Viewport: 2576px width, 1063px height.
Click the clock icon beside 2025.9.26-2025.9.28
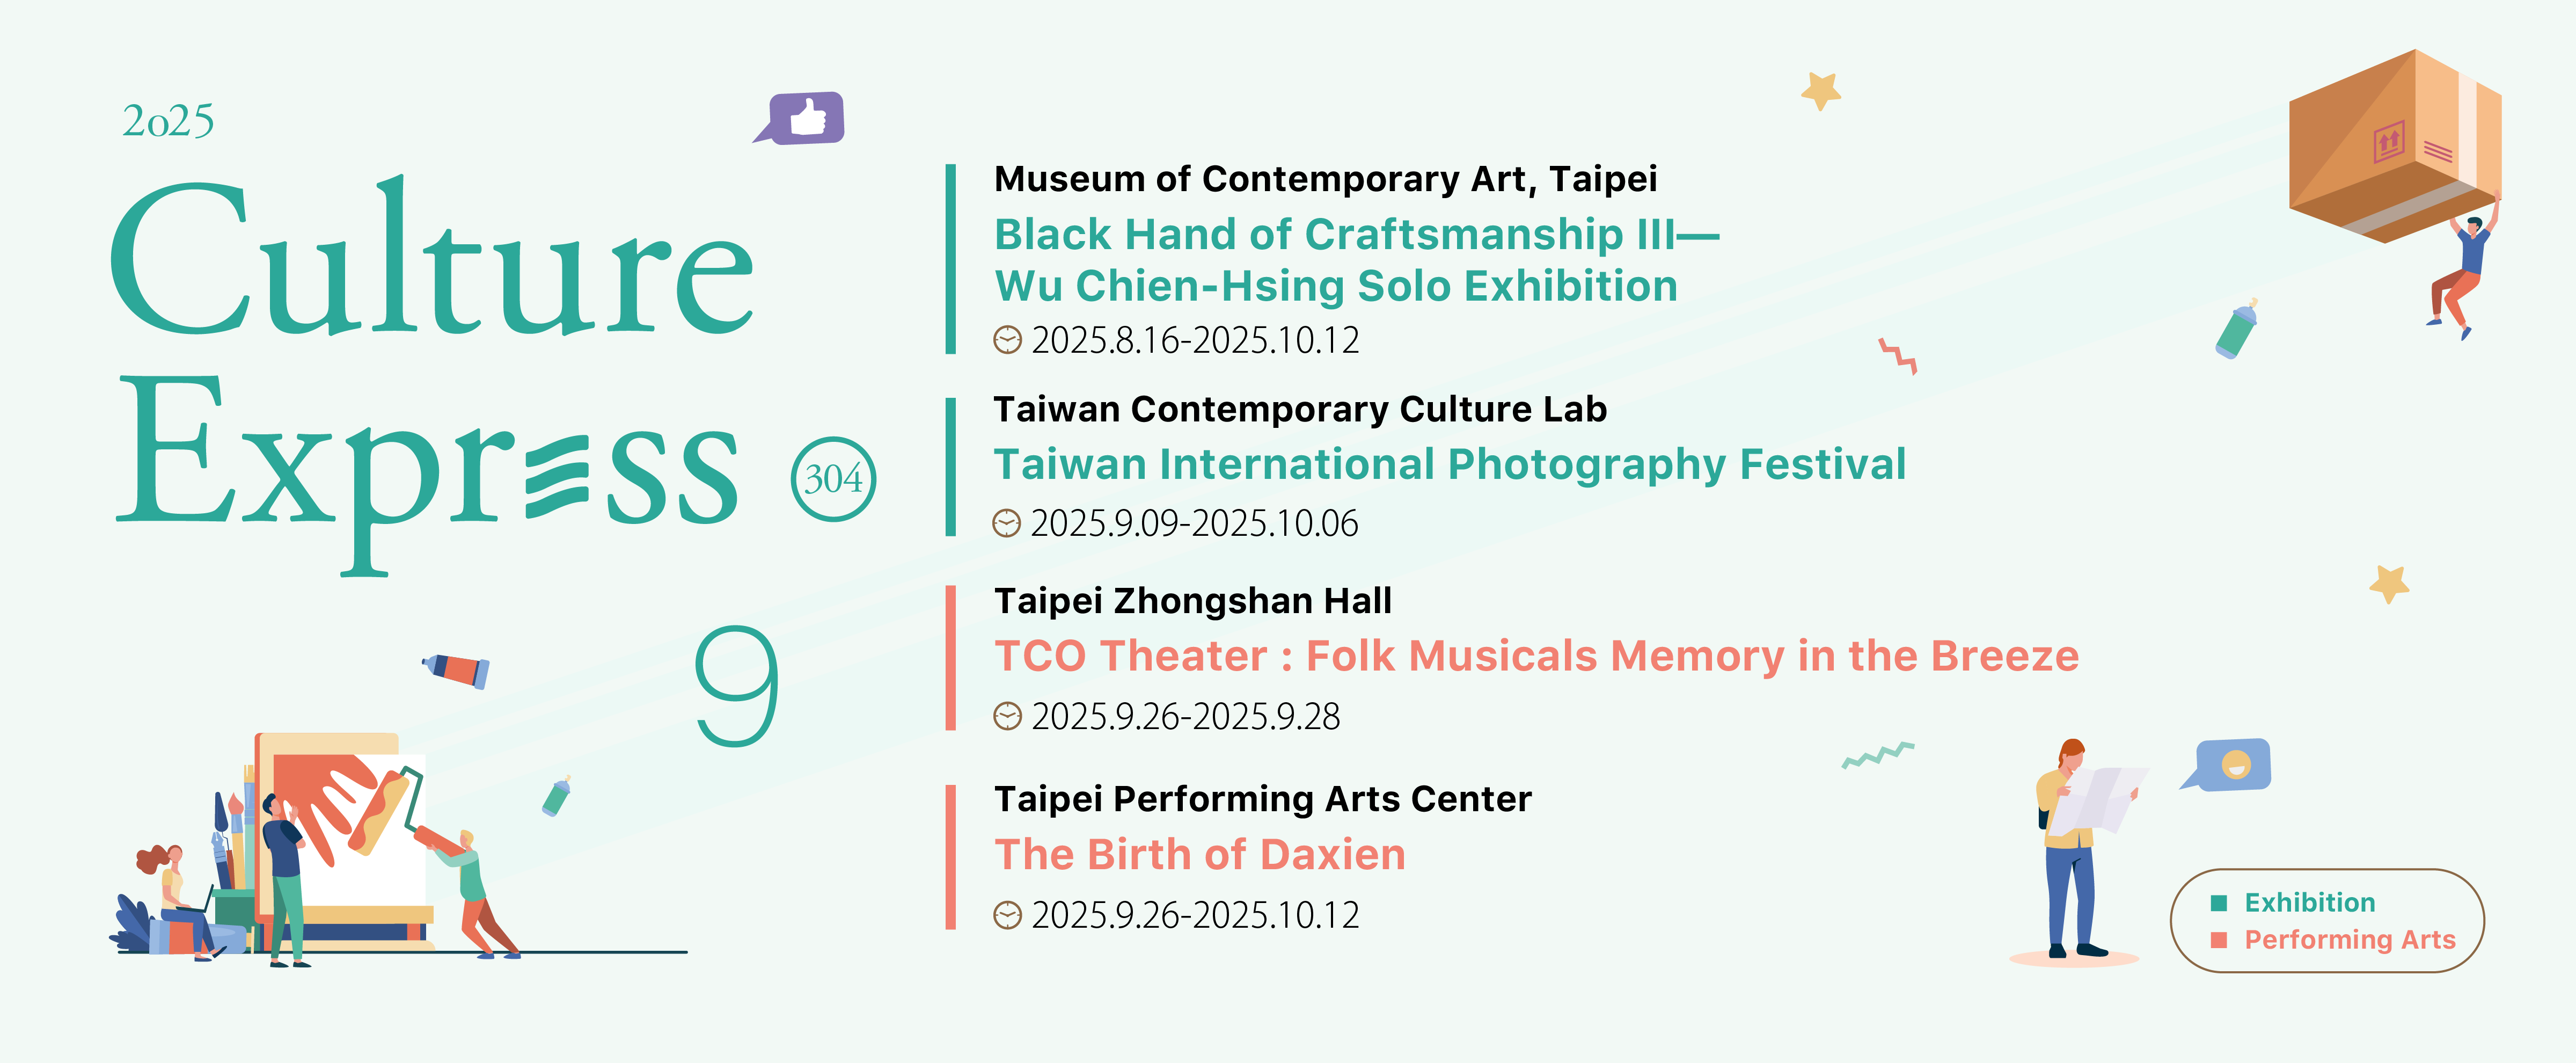pyautogui.click(x=1007, y=716)
